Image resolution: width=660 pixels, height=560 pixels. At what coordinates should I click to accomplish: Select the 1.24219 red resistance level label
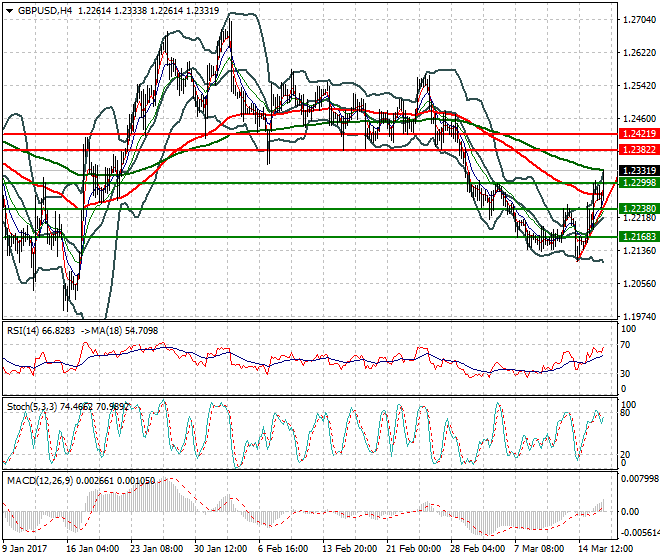coord(639,134)
